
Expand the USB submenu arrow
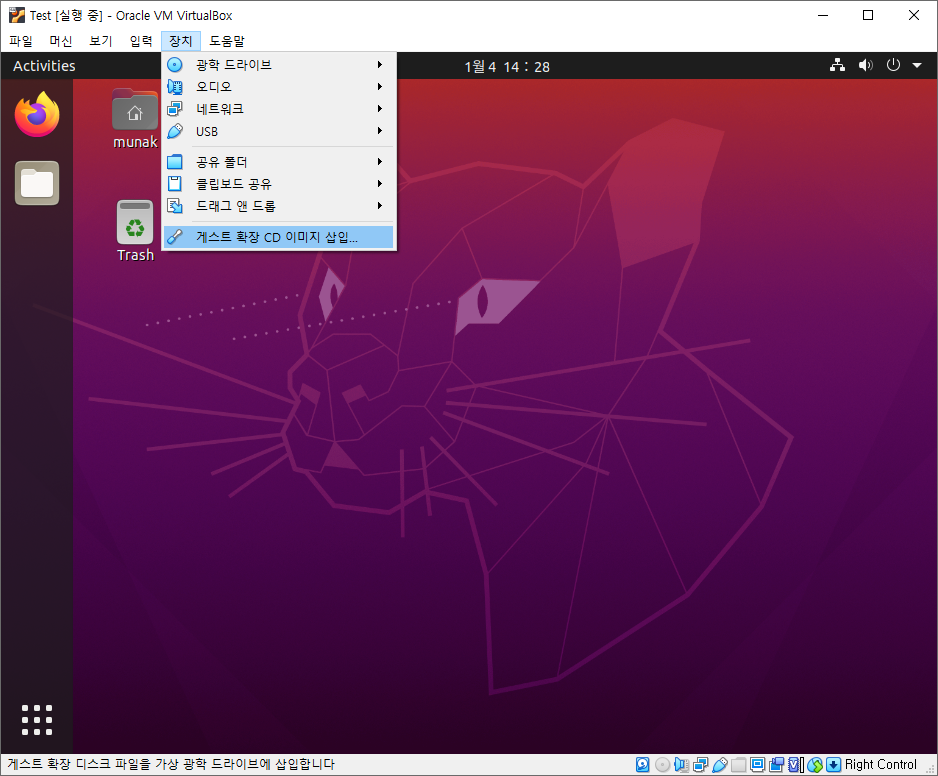[x=380, y=131]
